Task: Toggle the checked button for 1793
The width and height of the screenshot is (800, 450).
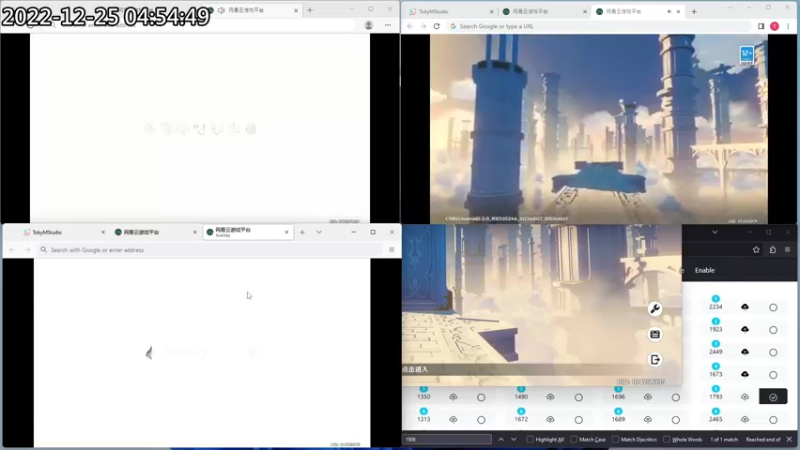Action: (773, 397)
